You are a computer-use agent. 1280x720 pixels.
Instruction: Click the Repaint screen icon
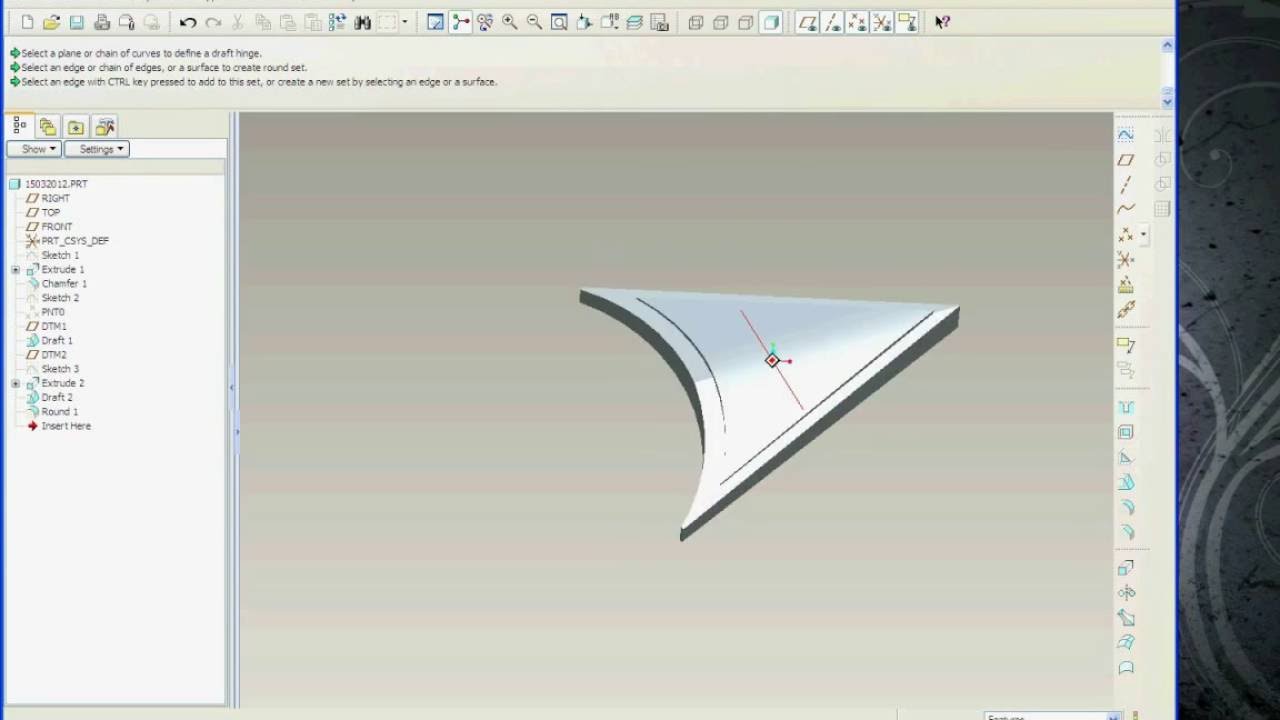point(435,22)
